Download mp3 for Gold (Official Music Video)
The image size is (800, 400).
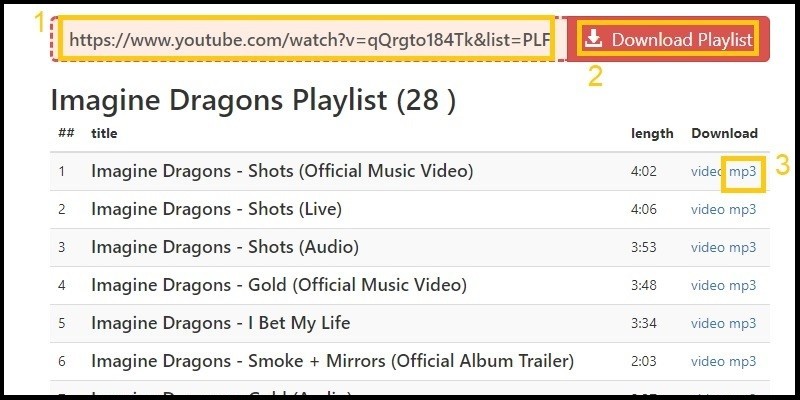pos(743,285)
